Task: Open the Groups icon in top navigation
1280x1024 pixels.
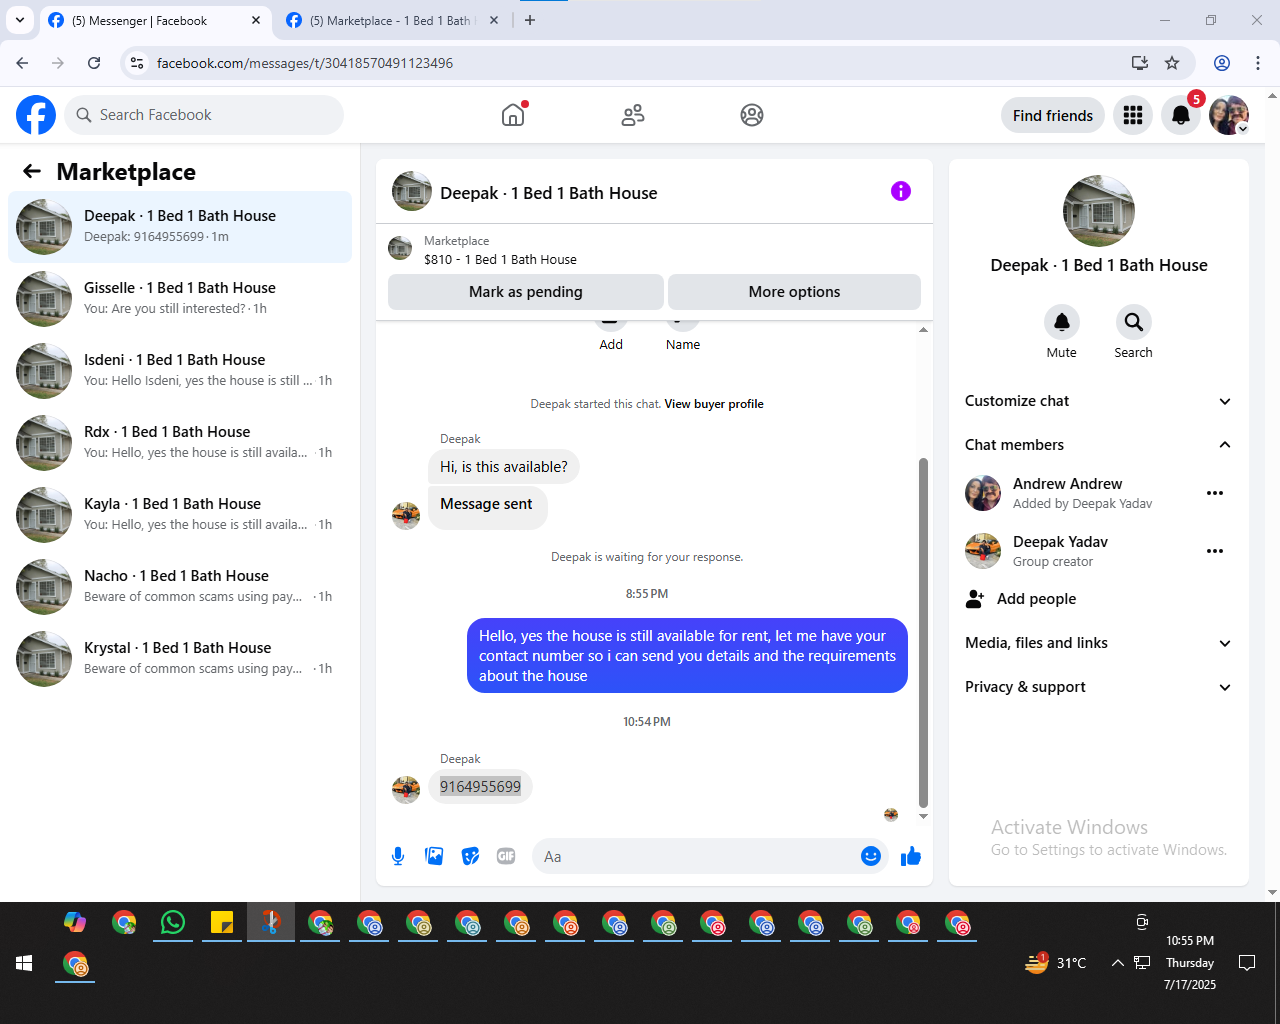Action: (752, 115)
